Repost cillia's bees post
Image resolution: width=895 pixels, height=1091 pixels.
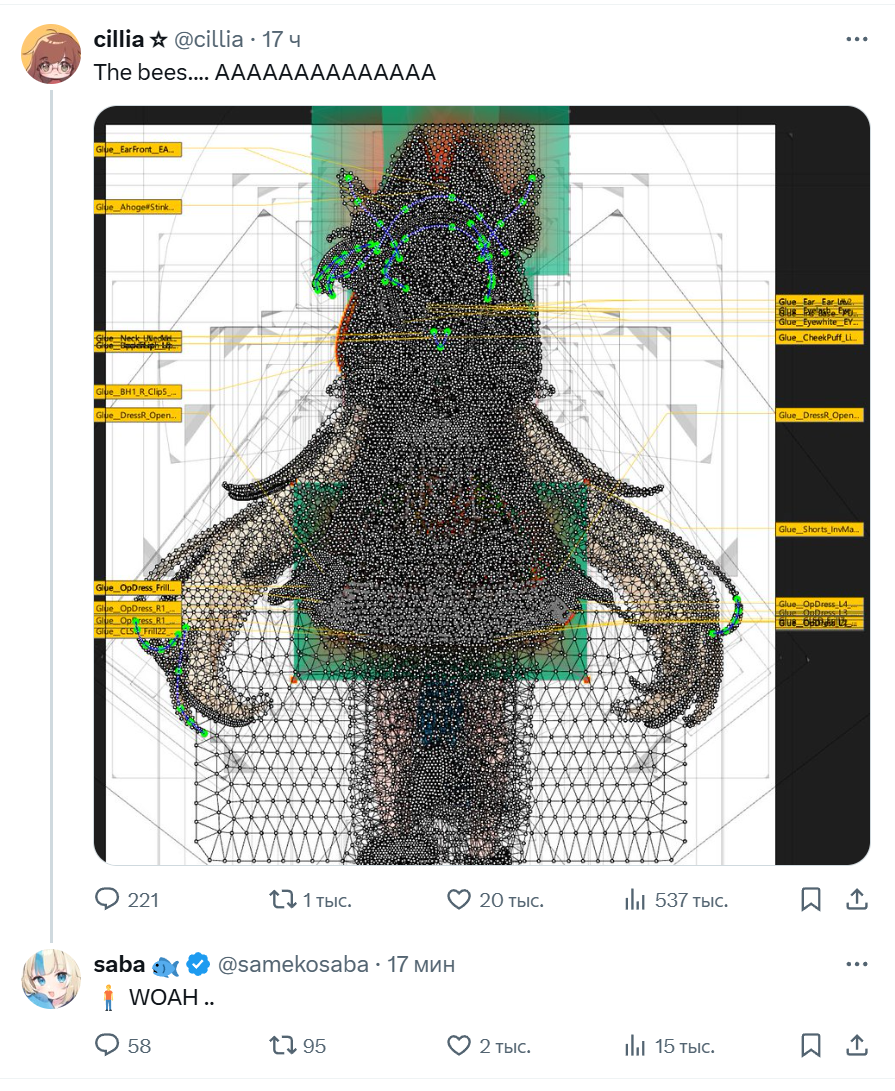tap(310, 900)
